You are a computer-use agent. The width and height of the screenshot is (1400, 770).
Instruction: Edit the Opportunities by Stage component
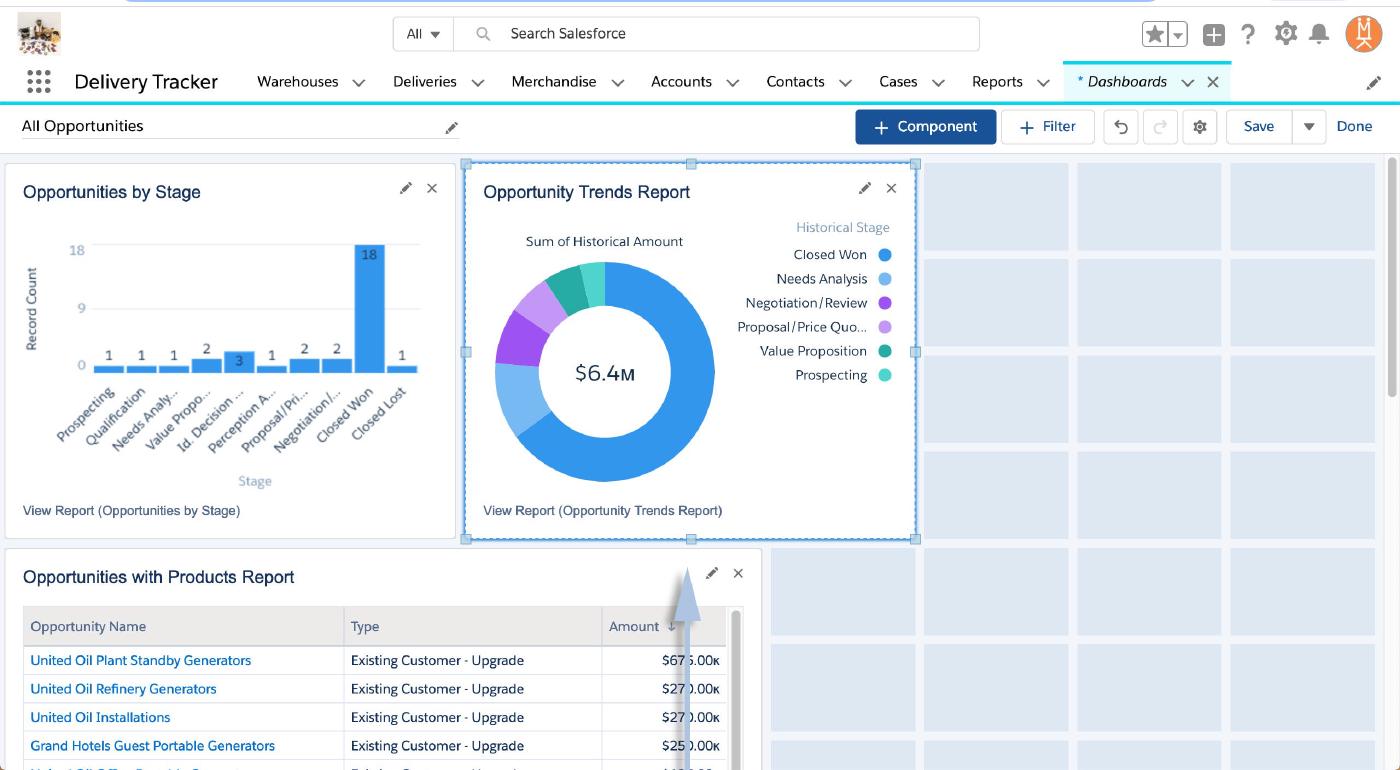[405, 188]
